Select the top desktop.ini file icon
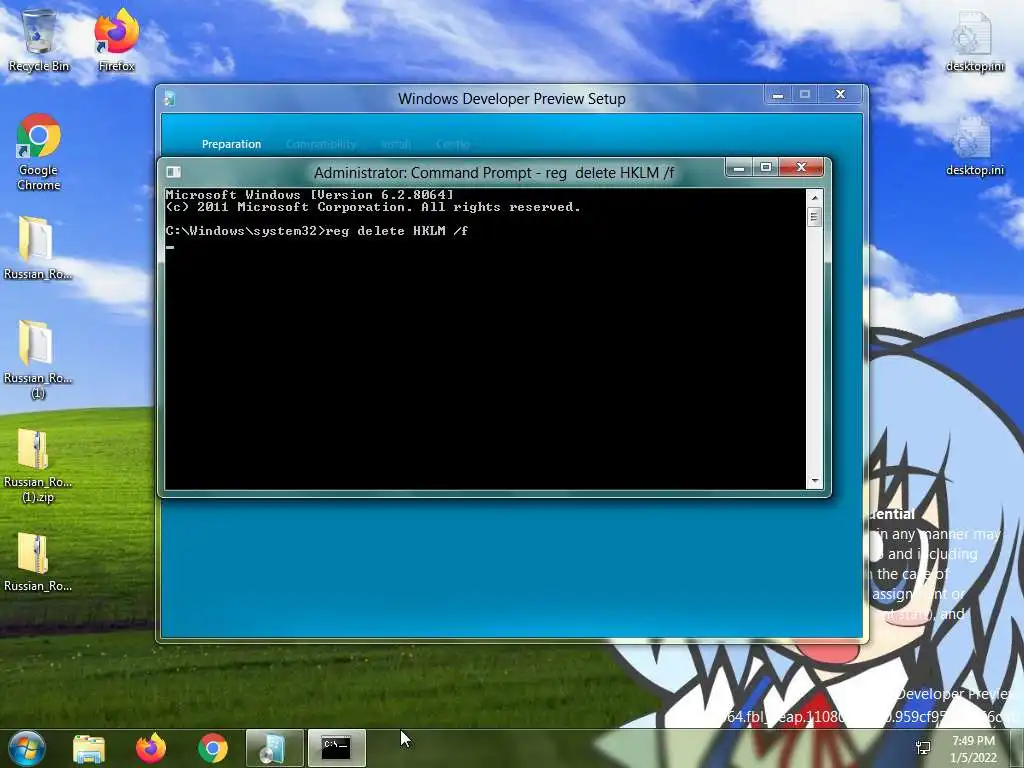1024x768 pixels. coord(974,40)
